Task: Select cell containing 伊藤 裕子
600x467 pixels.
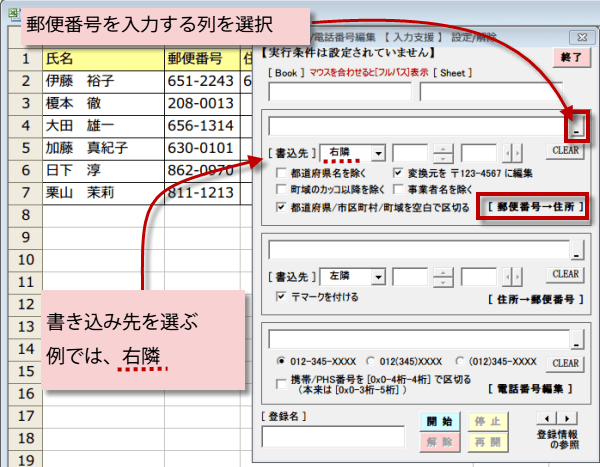Action: coord(103,82)
